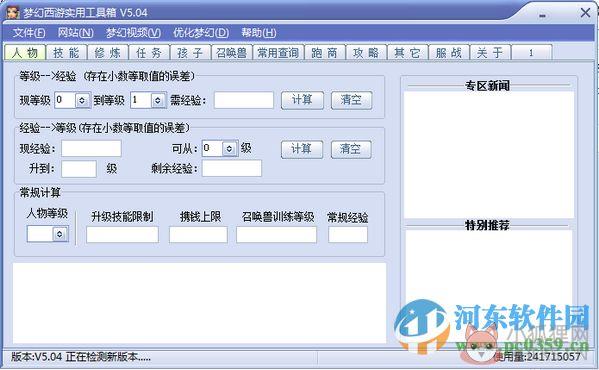The height and width of the screenshot is (370, 599).
Task: Switch to the 技能 tab
Action: click(66, 53)
